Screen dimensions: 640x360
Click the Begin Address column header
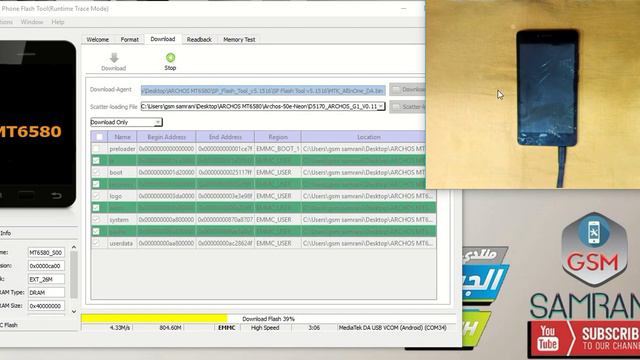coord(167,137)
